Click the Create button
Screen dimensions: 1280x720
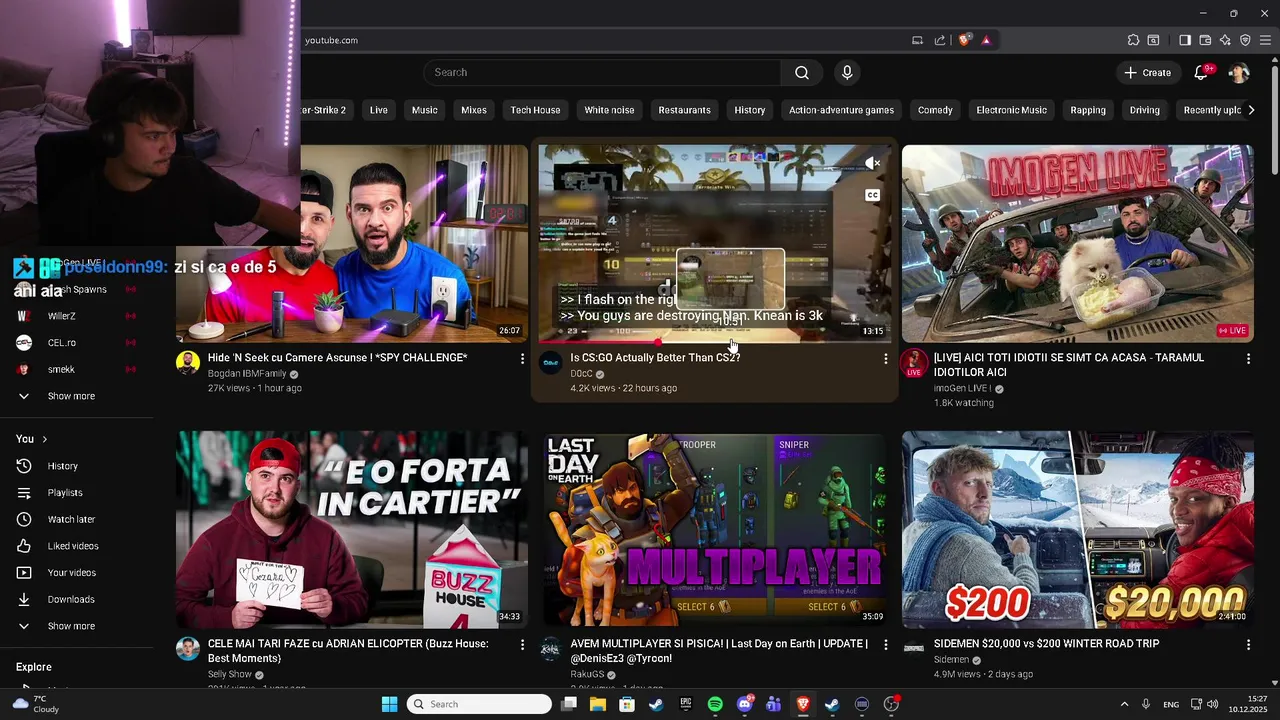(1147, 72)
